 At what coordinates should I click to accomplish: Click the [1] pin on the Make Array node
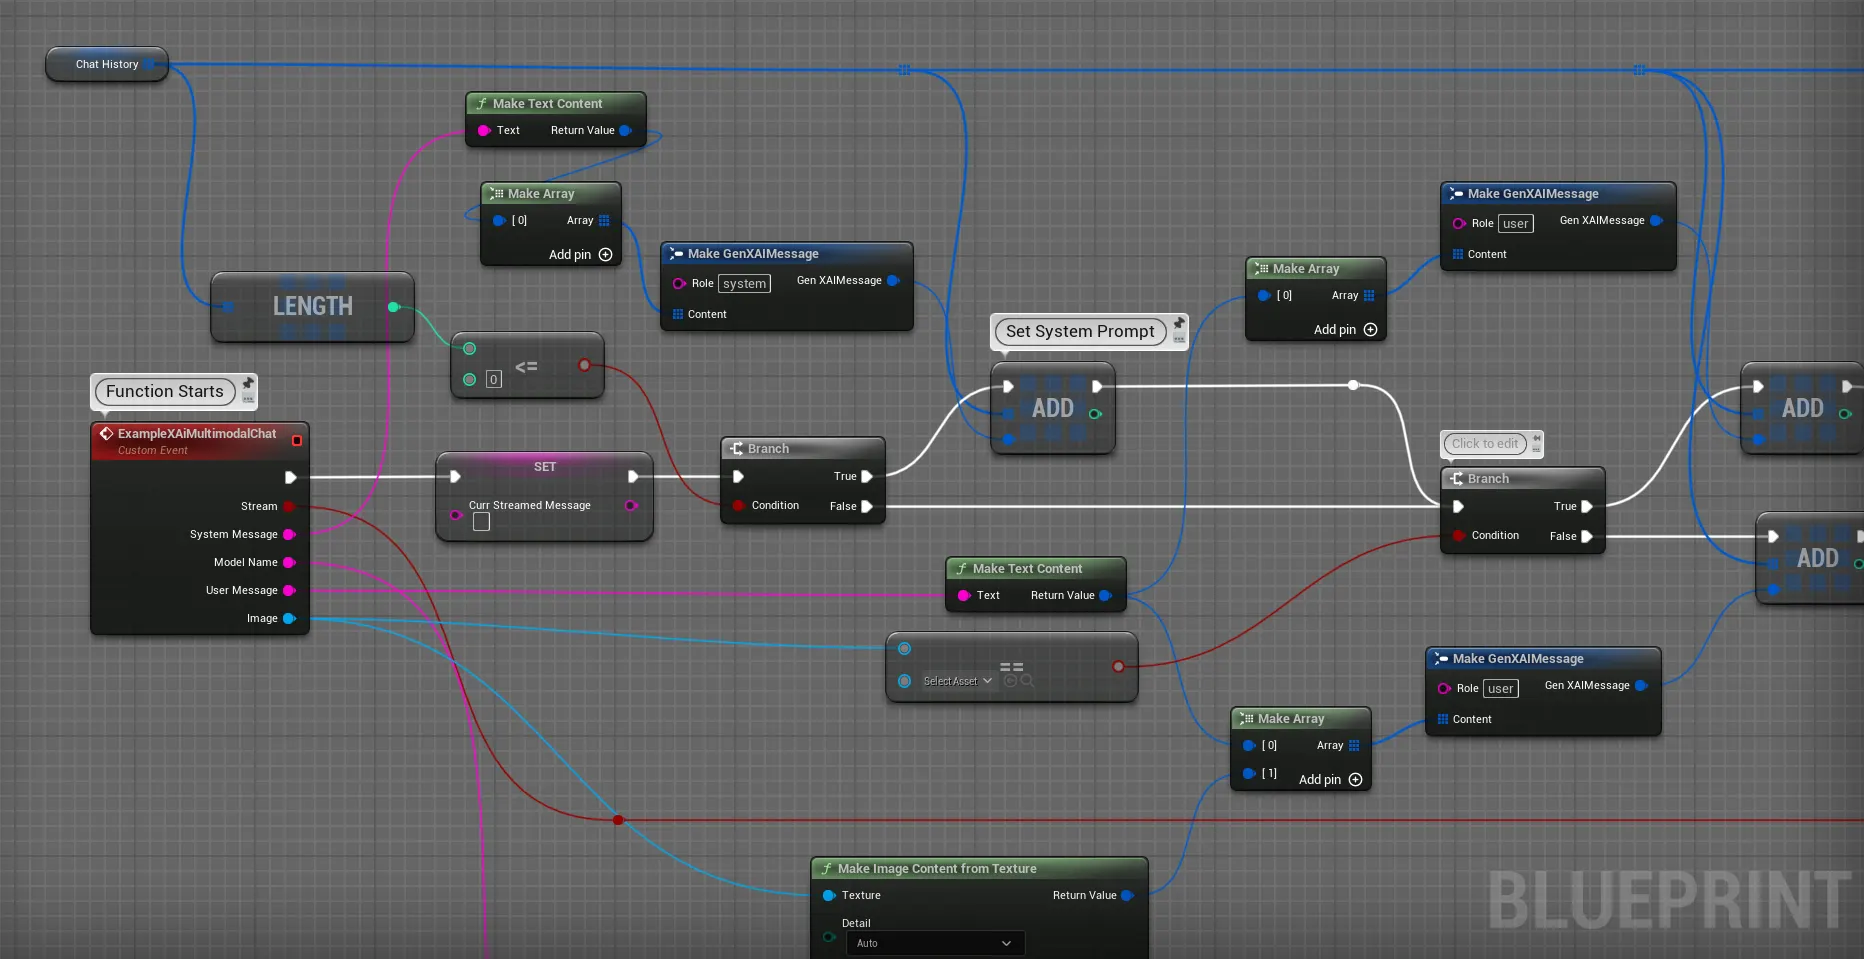click(1249, 773)
